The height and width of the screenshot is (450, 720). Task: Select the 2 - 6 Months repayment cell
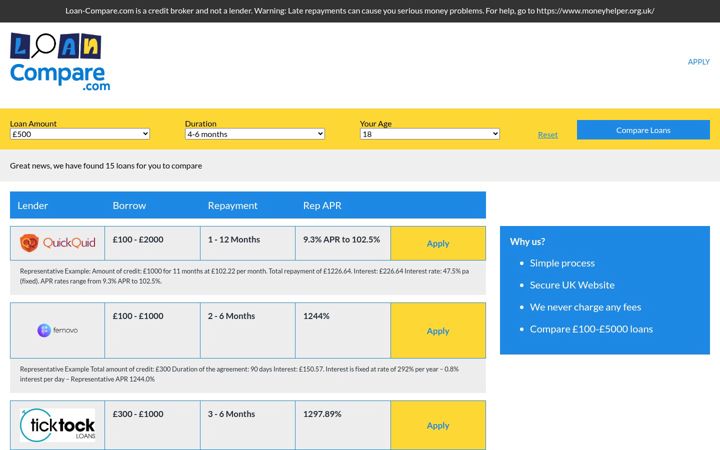248,331
